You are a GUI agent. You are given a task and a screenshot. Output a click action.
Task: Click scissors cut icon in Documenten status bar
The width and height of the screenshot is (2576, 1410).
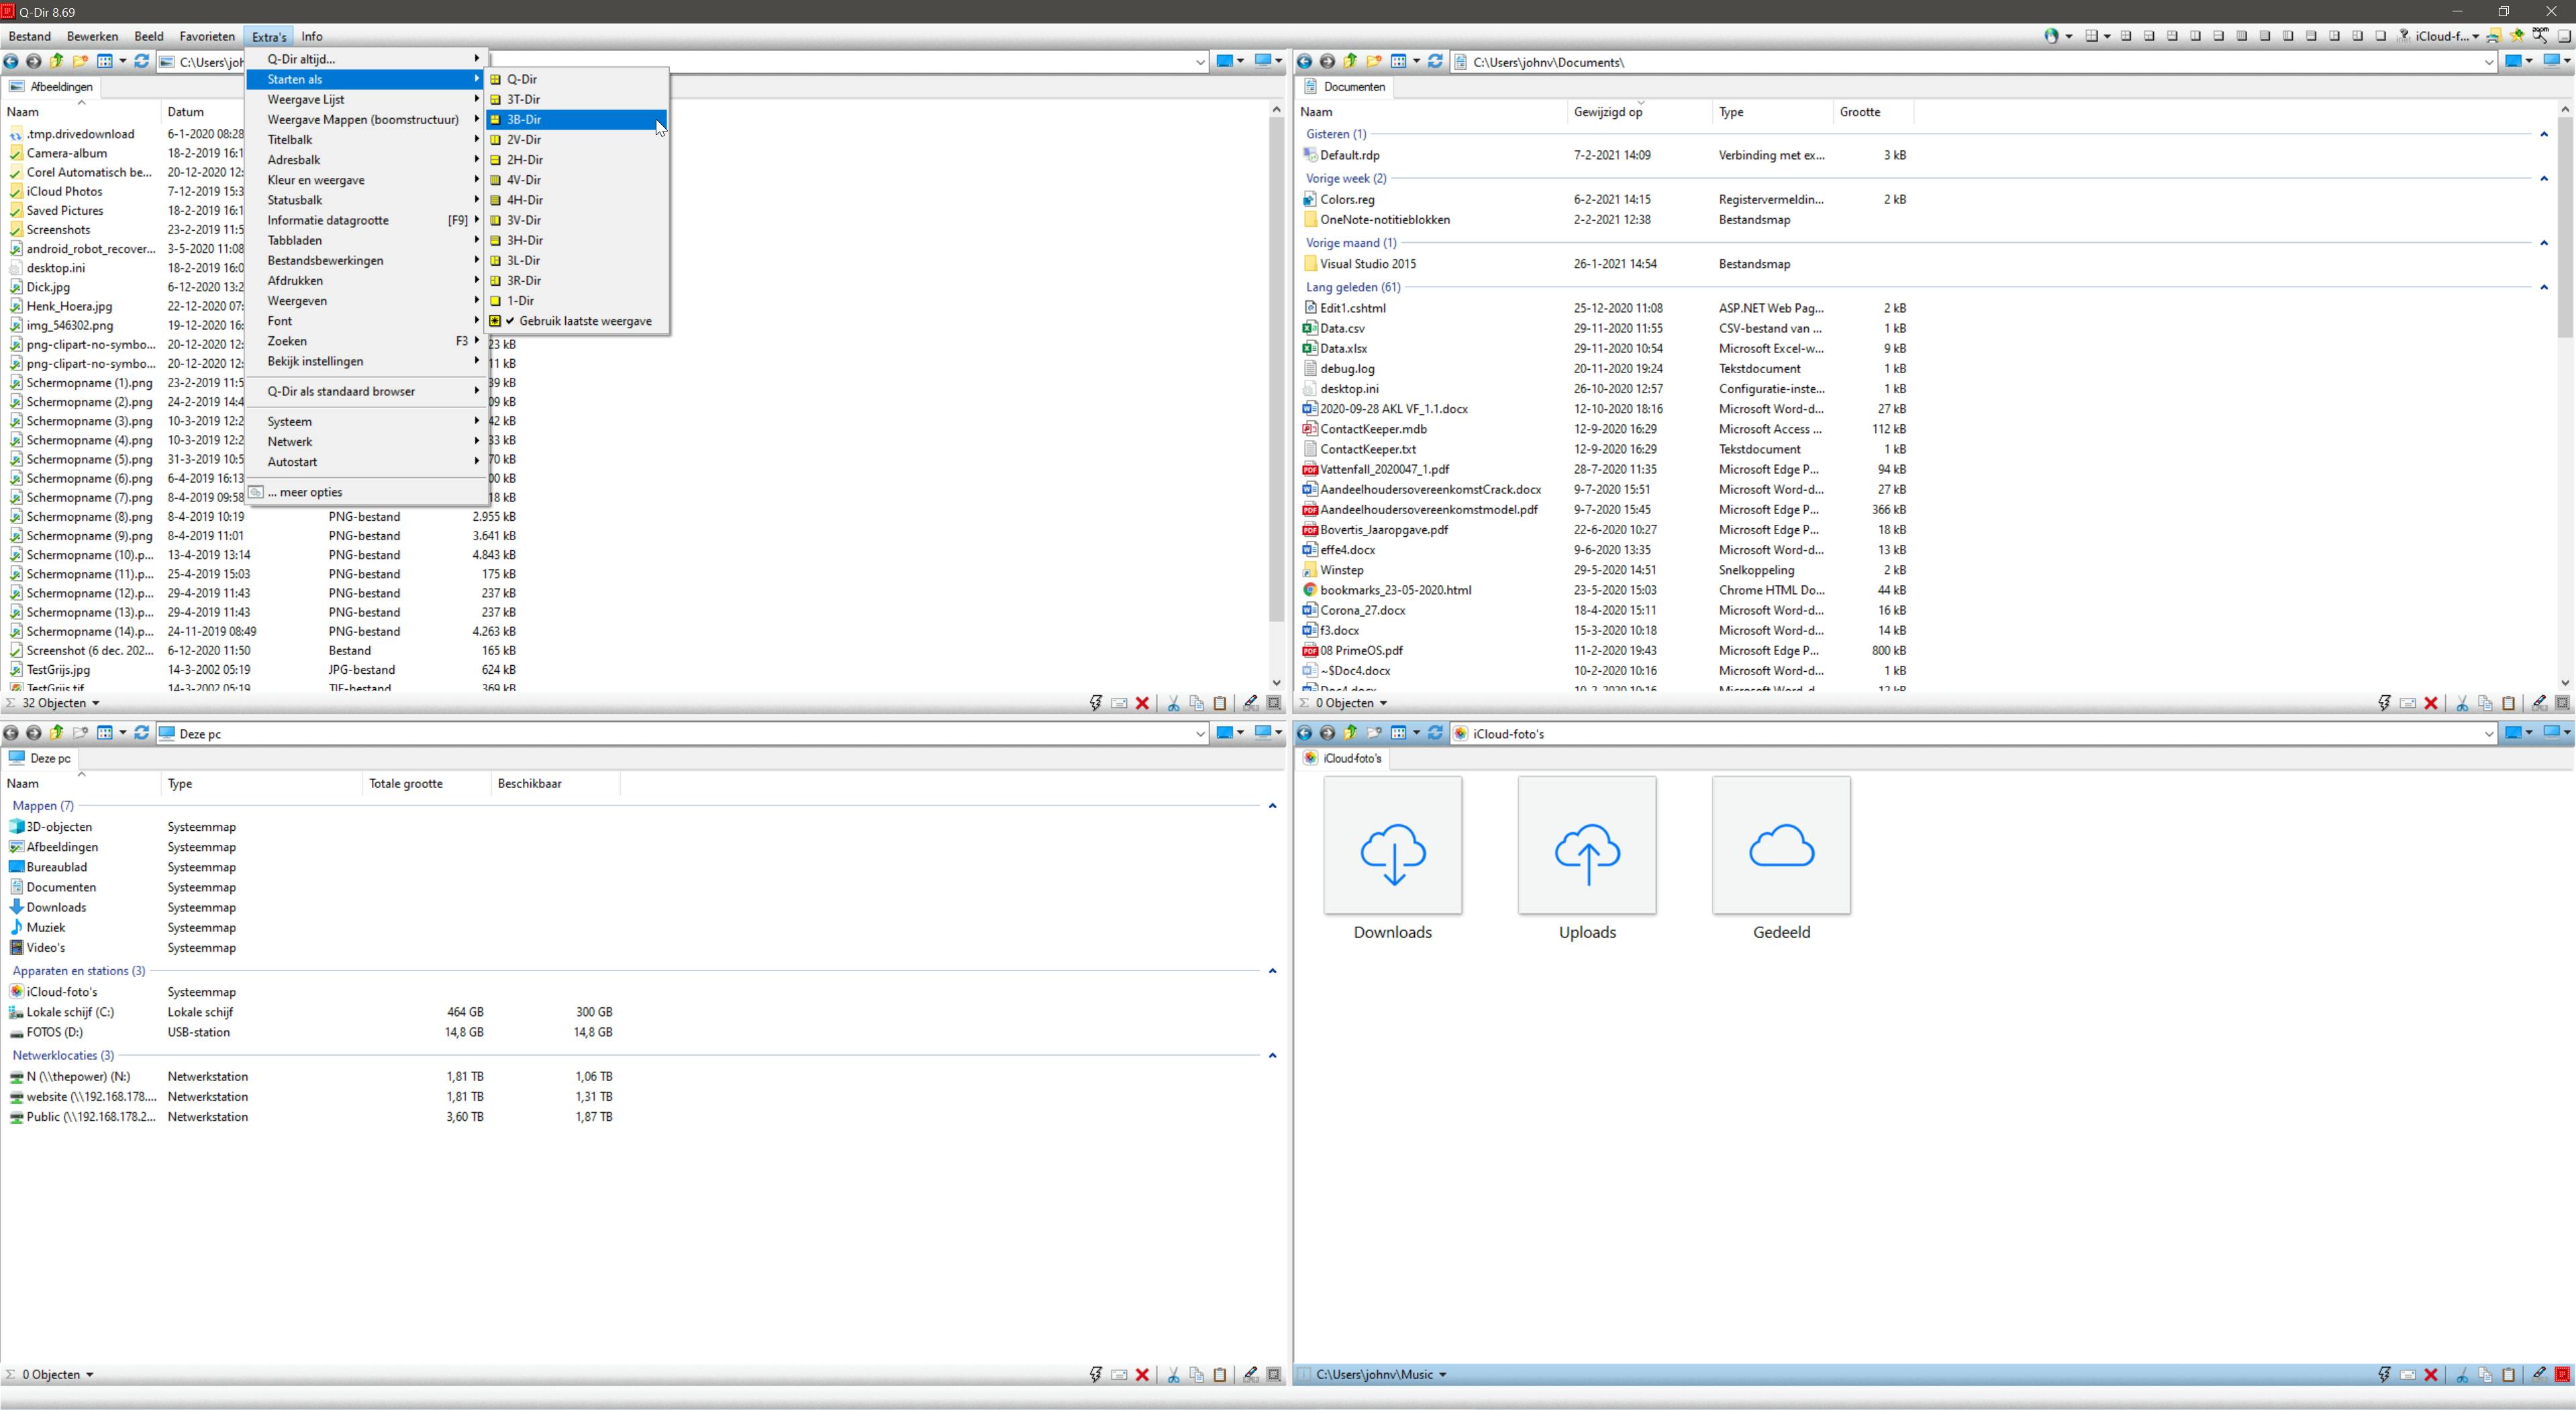point(2462,704)
